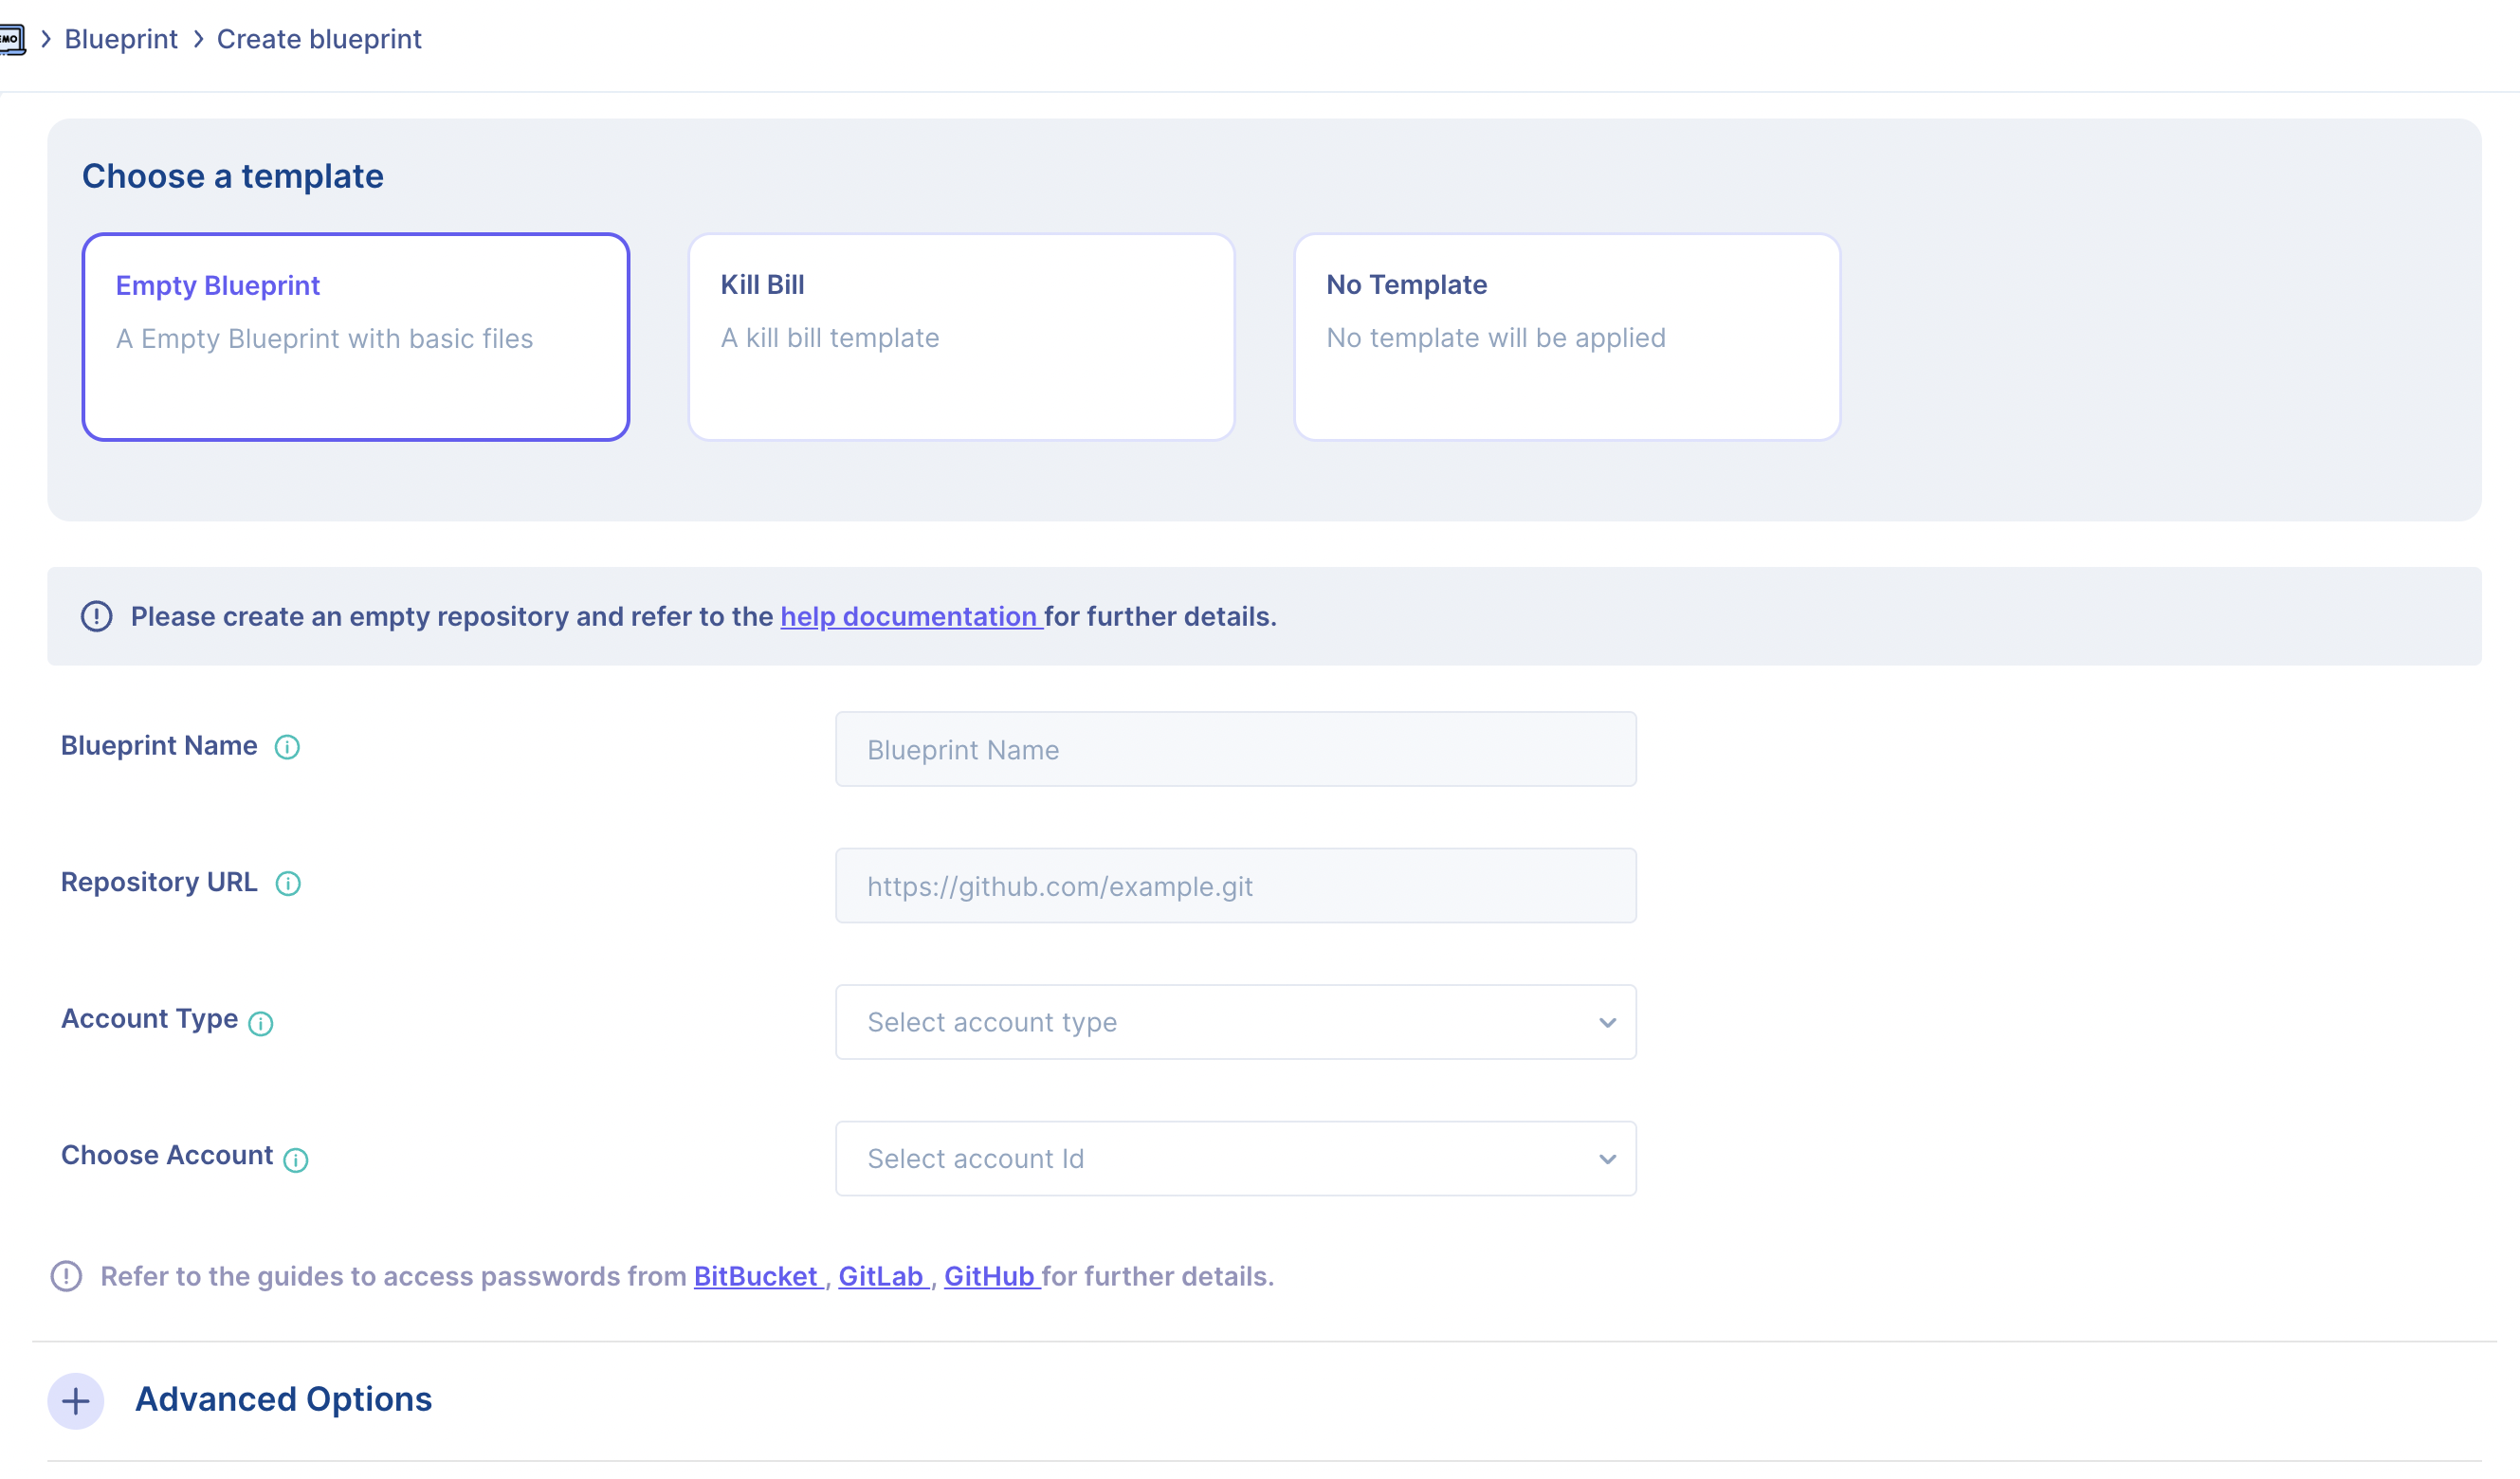
Task: Click the info icon beside Repository URL
Action: (x=288, y=883)
